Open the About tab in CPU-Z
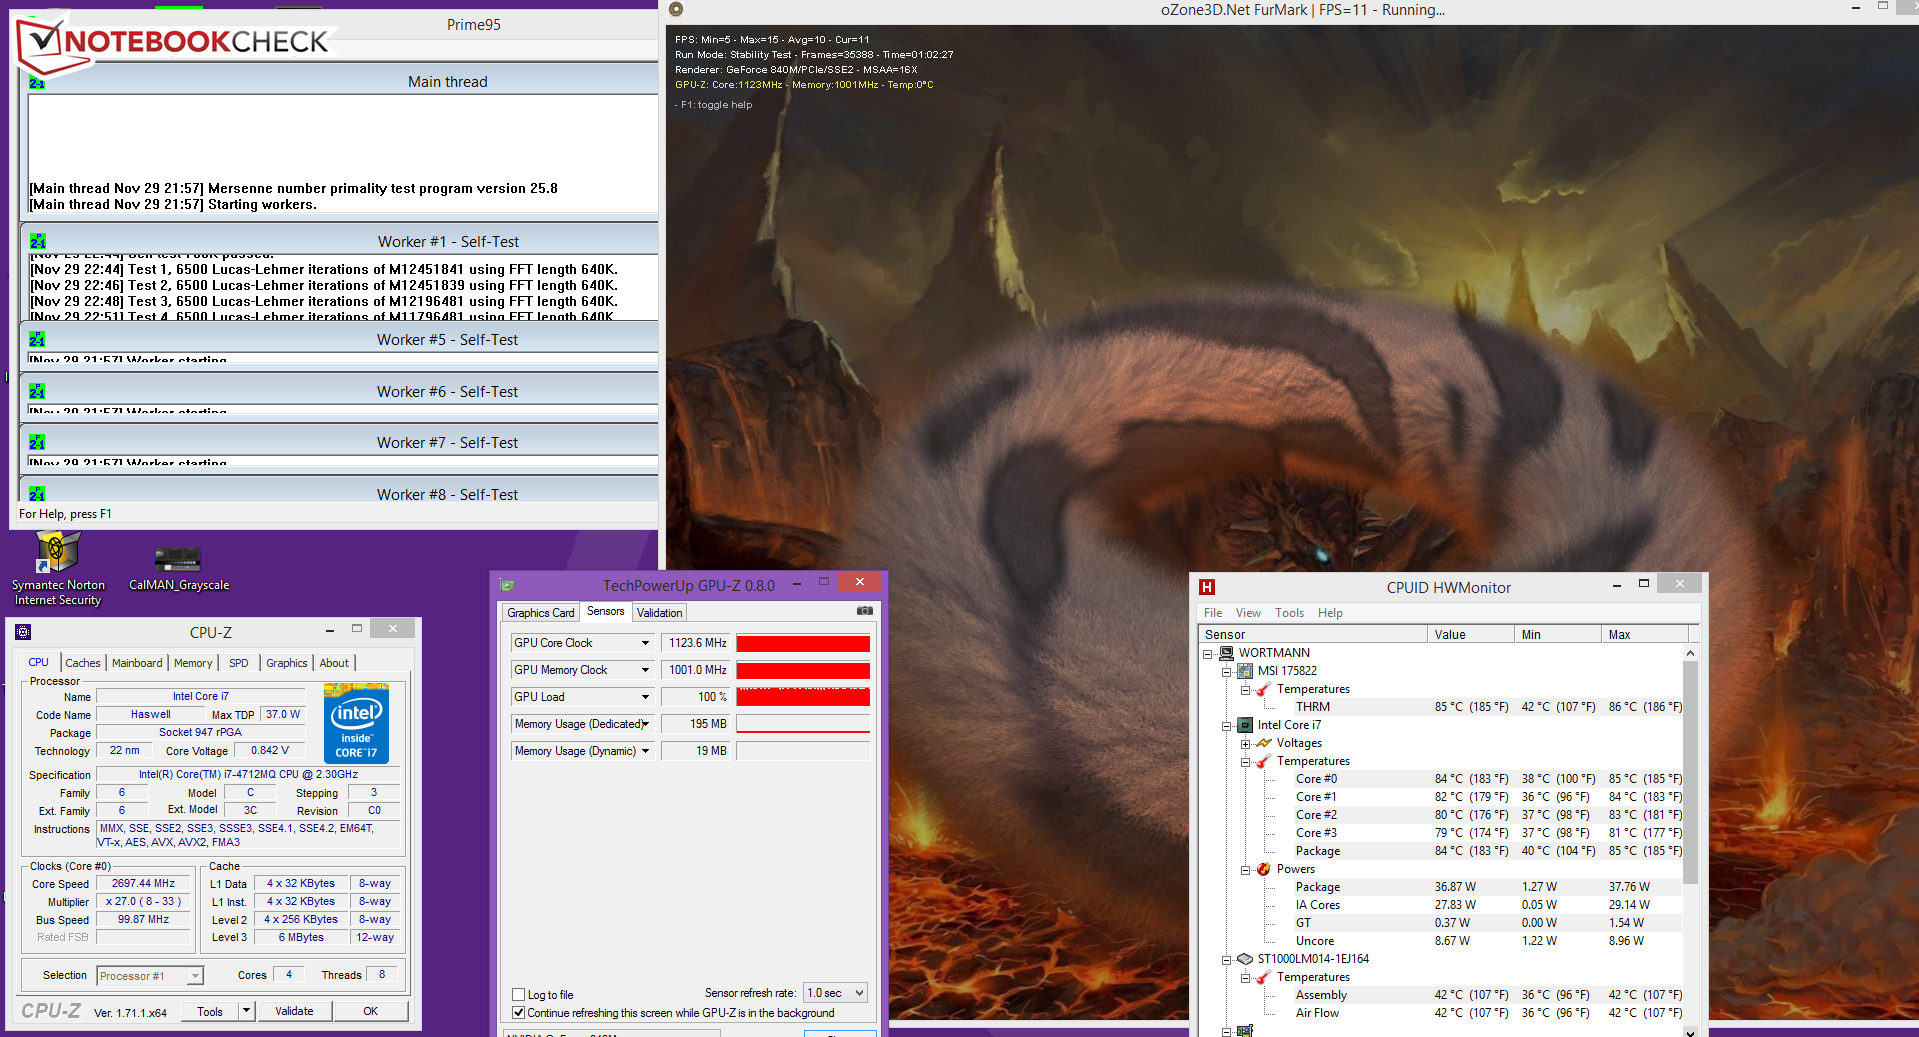Screen dimensions: 1919x1037 pyautogui.click(x=335, y=663)
